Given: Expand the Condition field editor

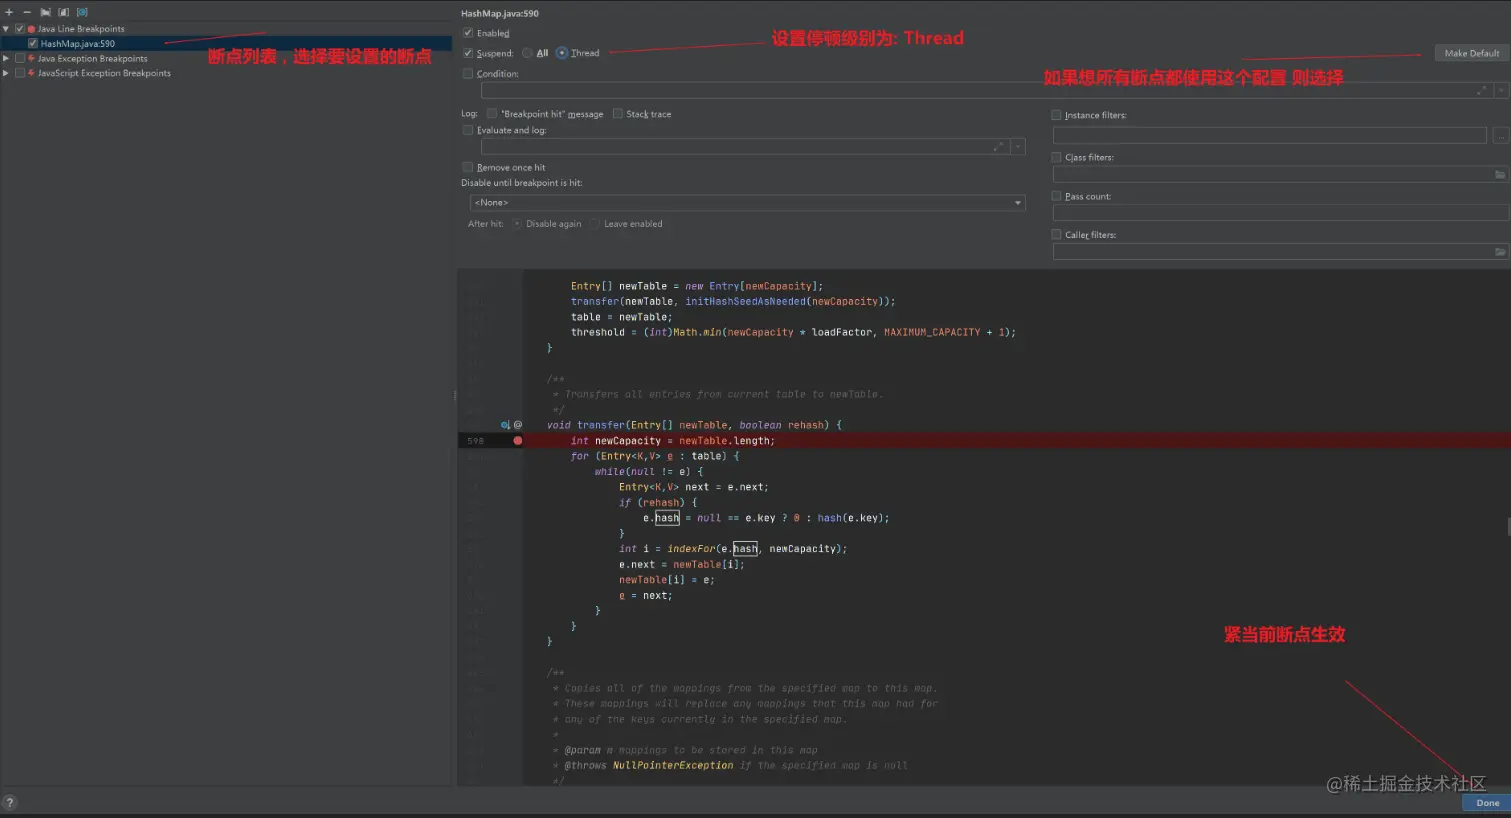Looking at the screenshot, I should pyautogui.click(x=1481, y=90).
